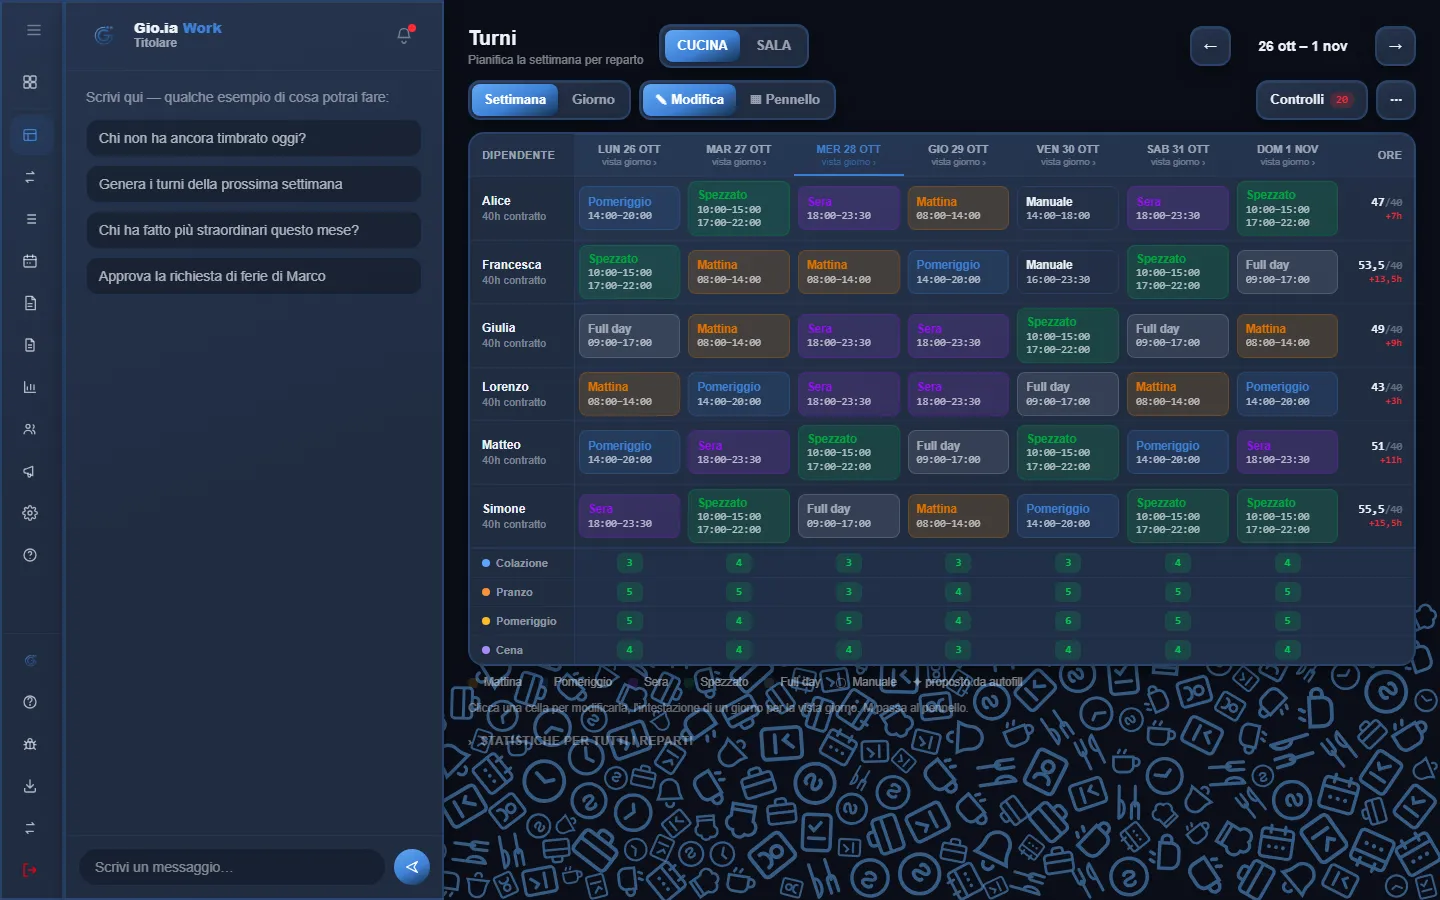Click the Scrivi un messaggio input field

(x=231, y=867)
